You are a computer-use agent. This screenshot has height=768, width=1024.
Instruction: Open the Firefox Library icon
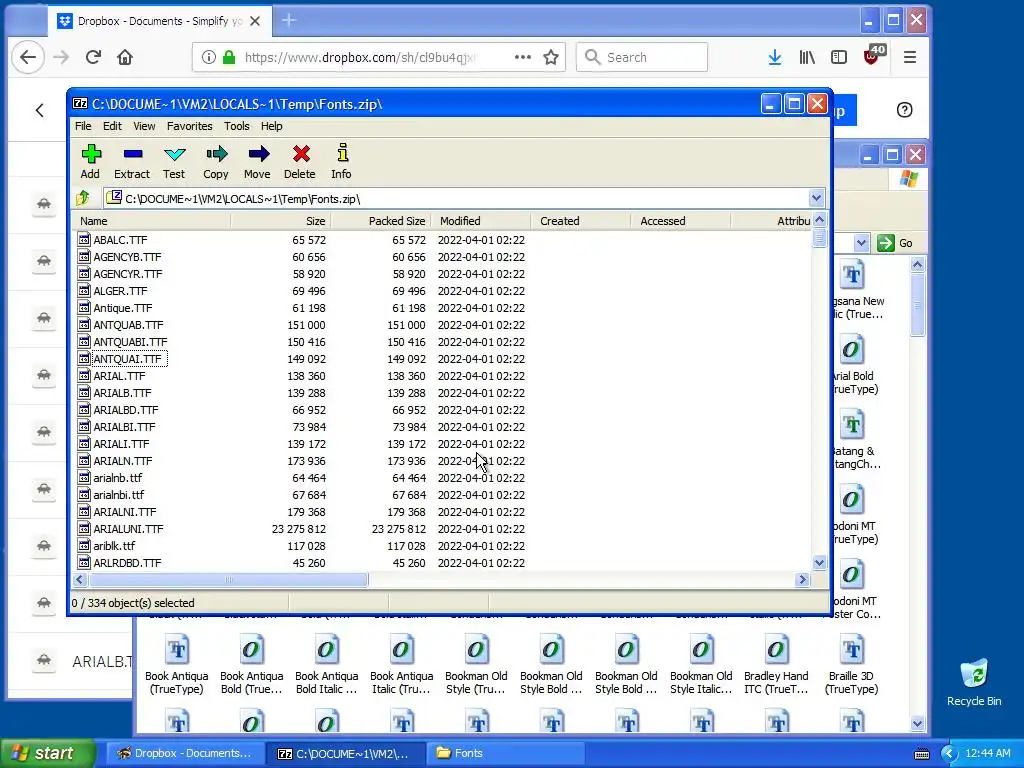tap(807, 57)
